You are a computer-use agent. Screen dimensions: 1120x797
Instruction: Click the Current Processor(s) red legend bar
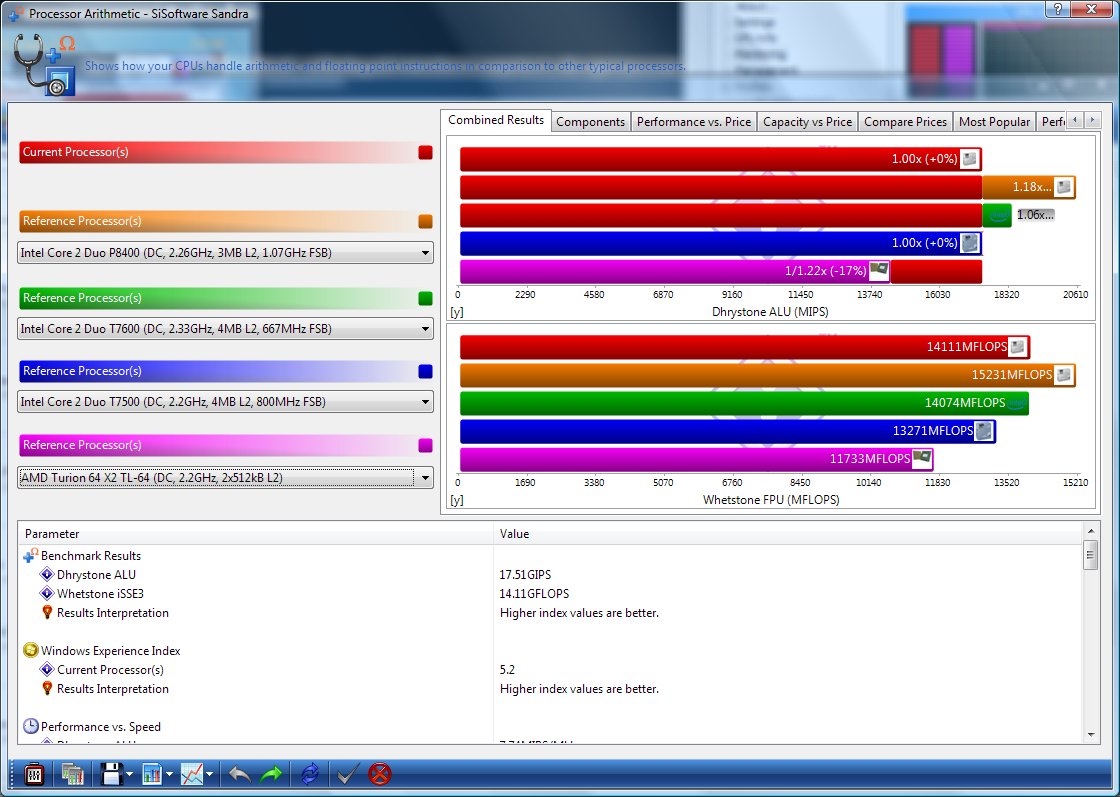(226, 152)
